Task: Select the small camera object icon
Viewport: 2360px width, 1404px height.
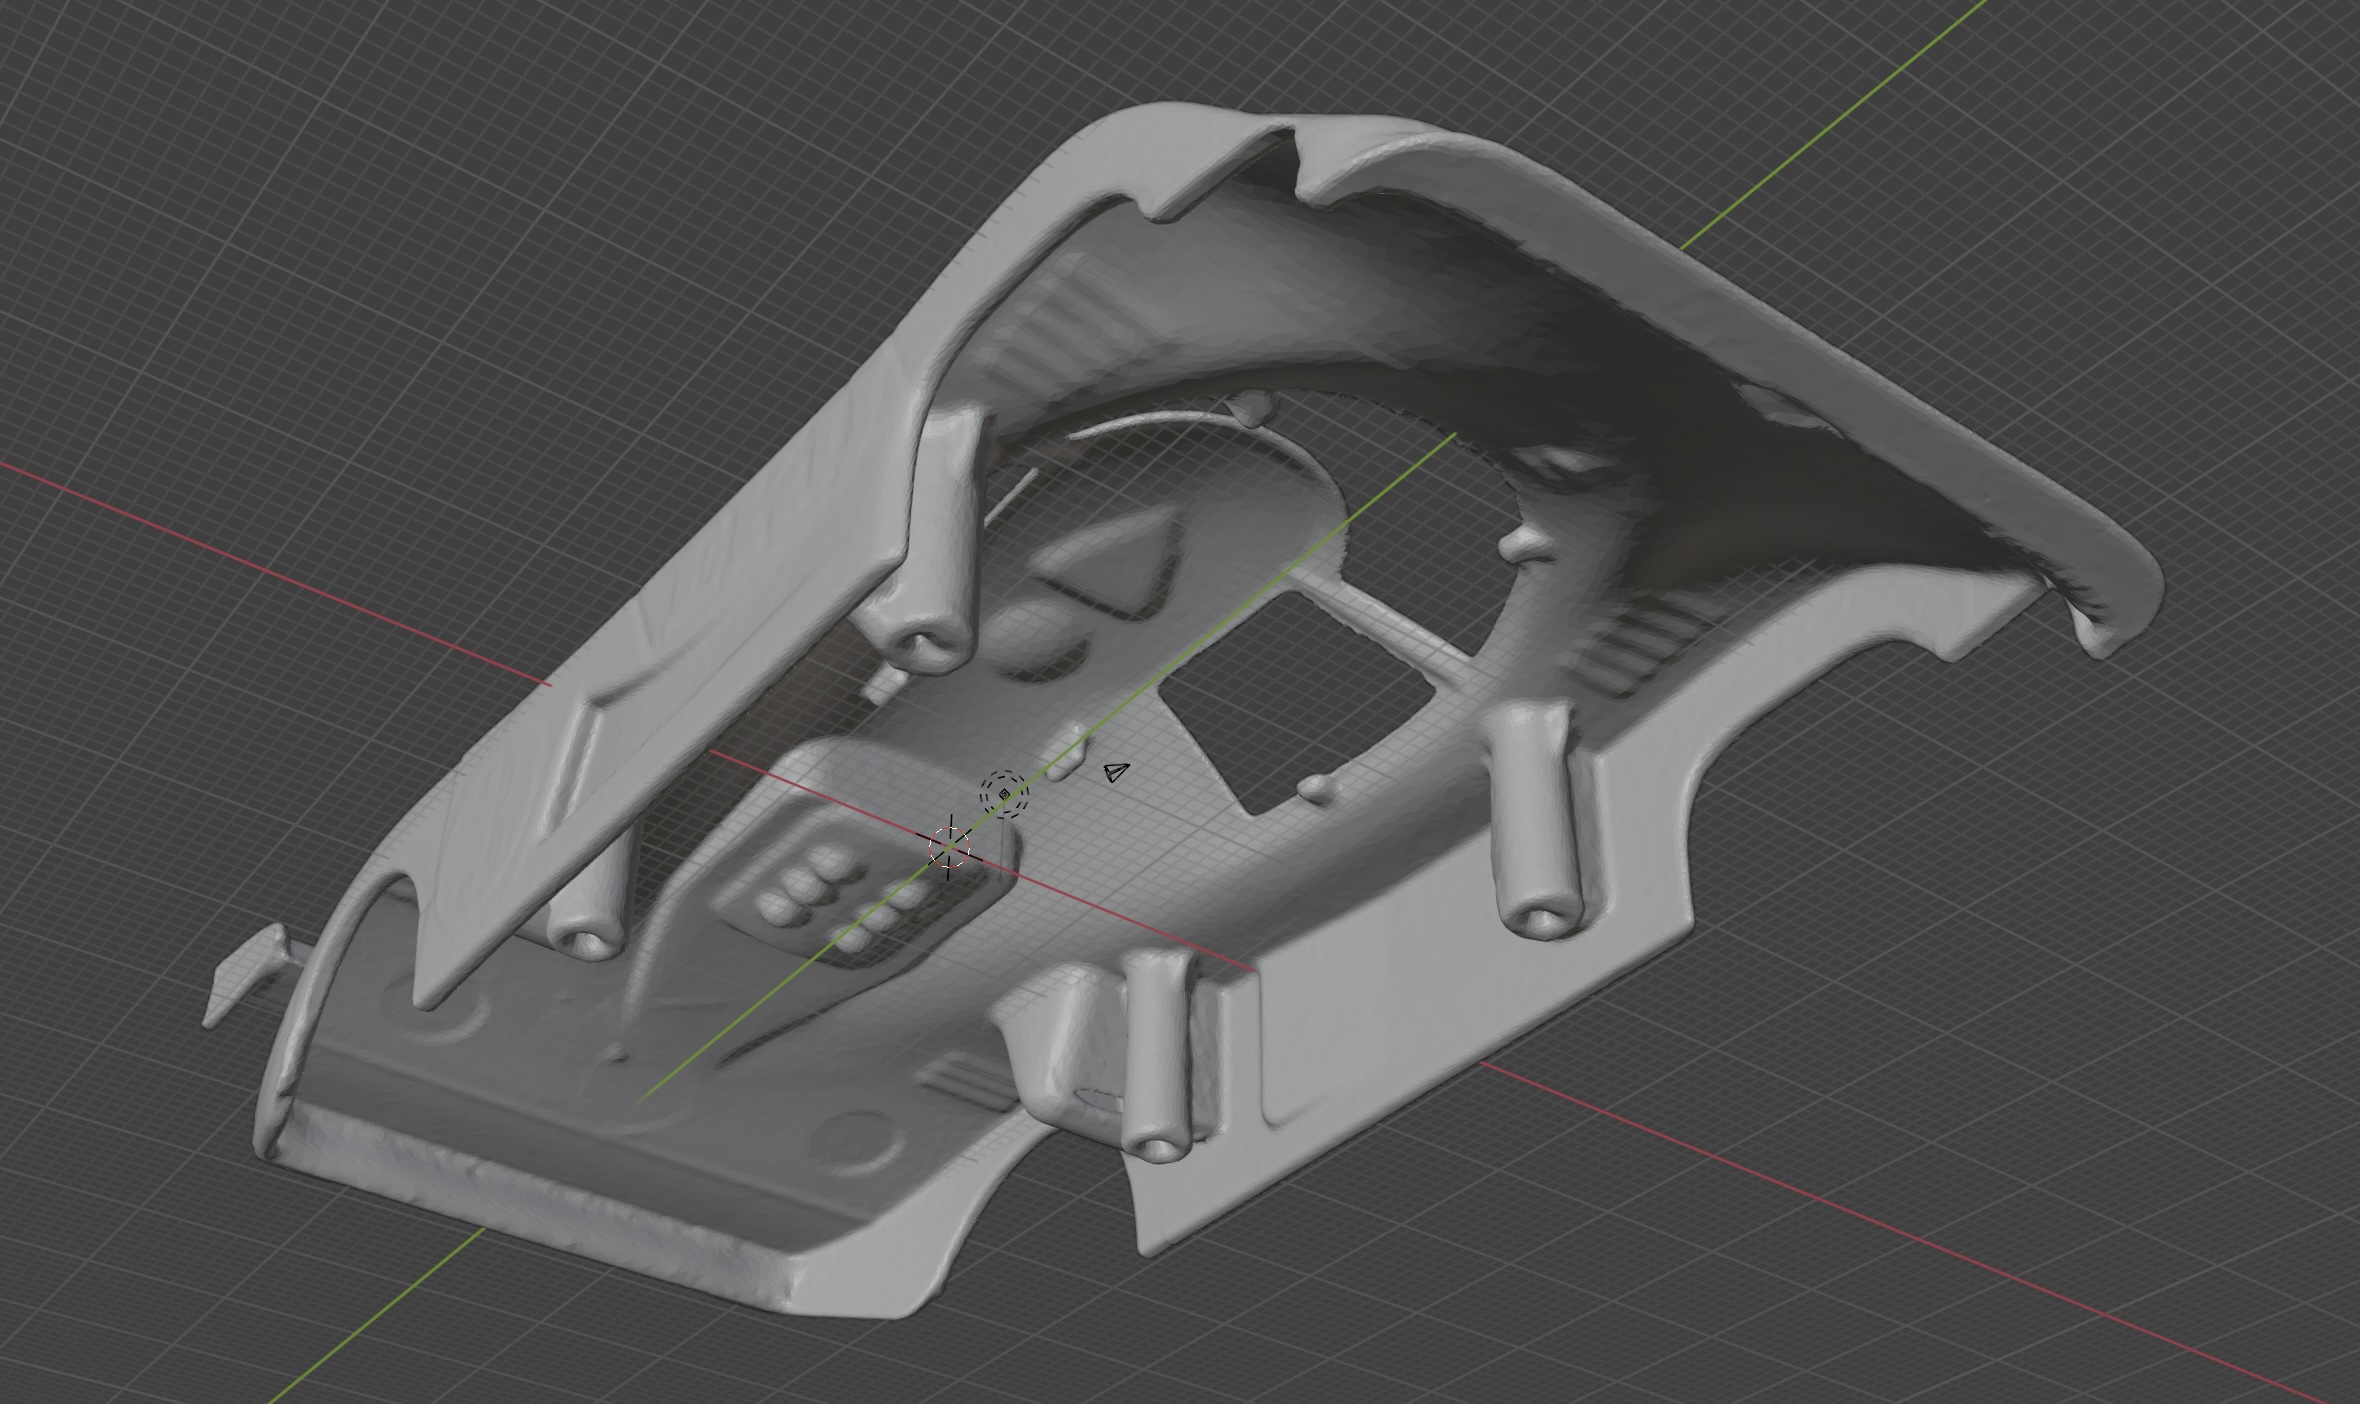Action: tap(1116, 772)
